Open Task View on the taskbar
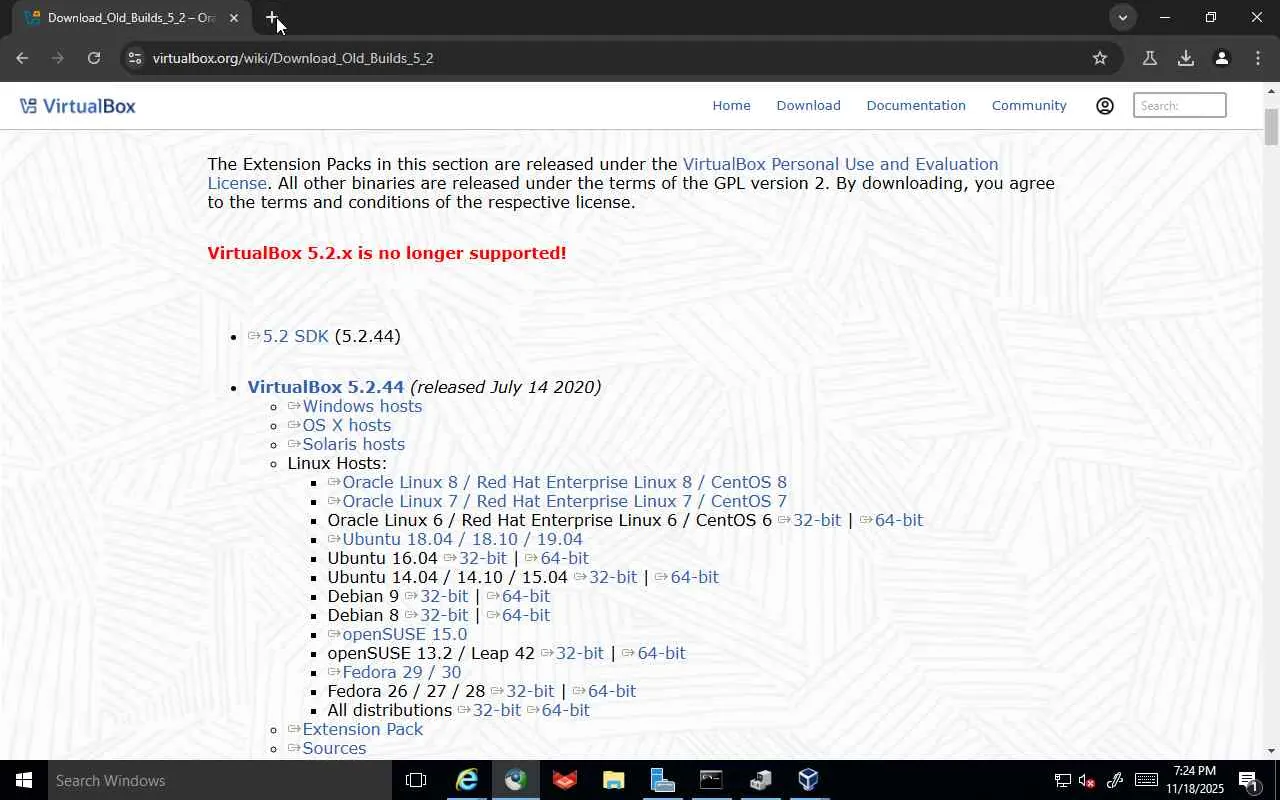 point(416,780)
